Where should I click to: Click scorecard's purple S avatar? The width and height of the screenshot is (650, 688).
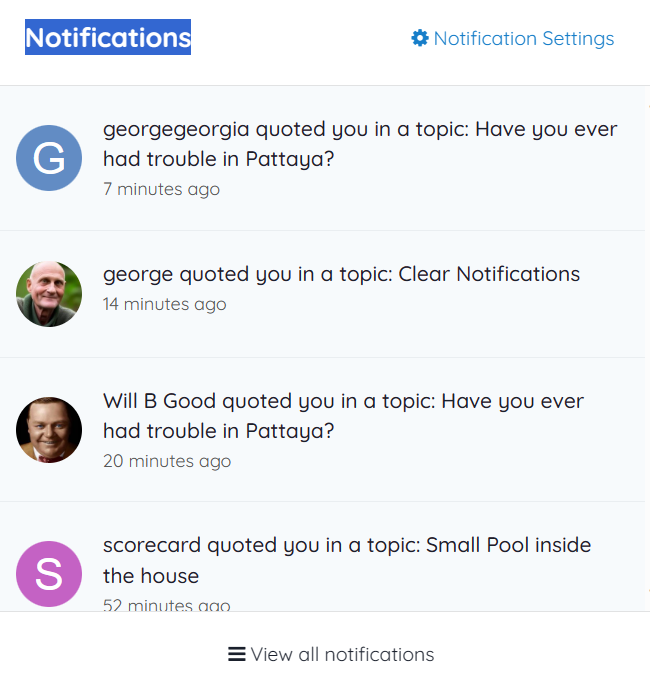click(x=49, y=574)
